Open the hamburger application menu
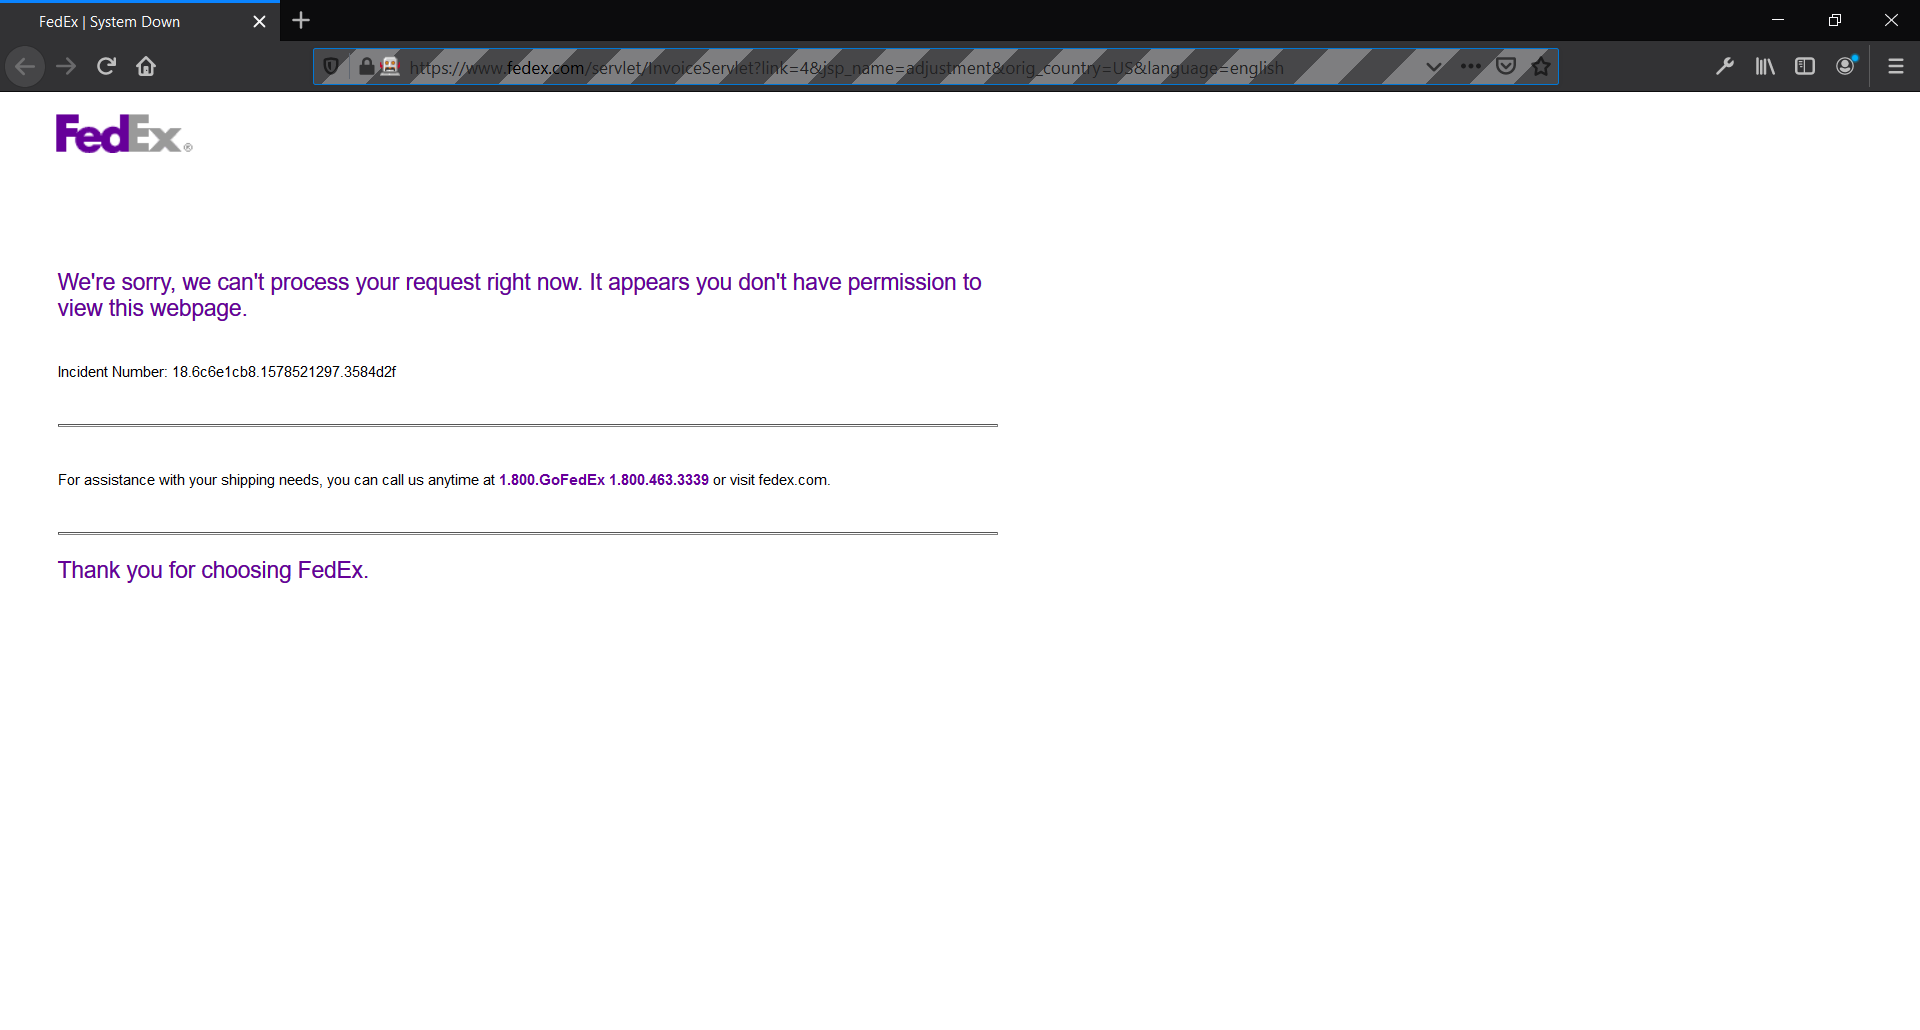 1895,67
